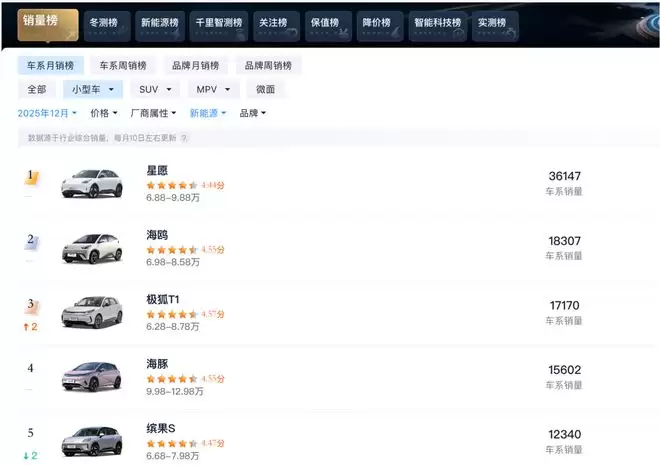
Task: Expand the 厂商属性 filter dropdown
Action: pyautogui.click(x=153, y=114)
